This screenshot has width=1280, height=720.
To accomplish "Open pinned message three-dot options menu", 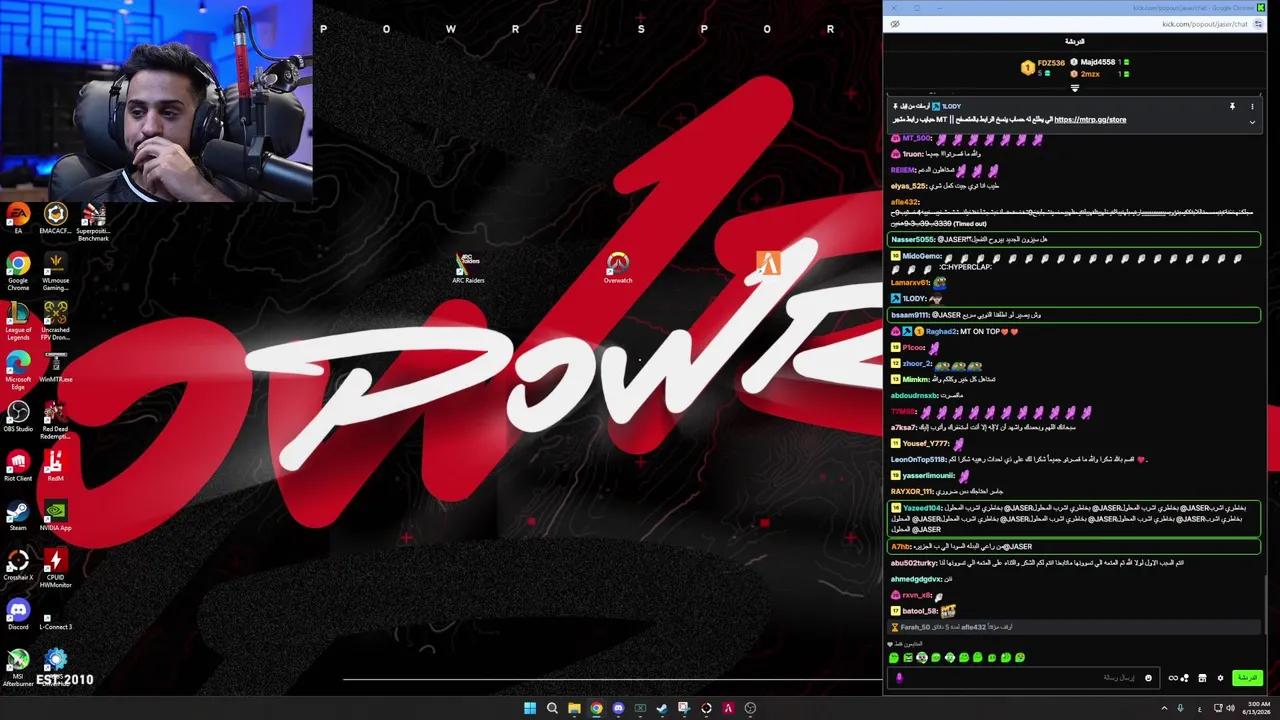I will [1252, 106].
